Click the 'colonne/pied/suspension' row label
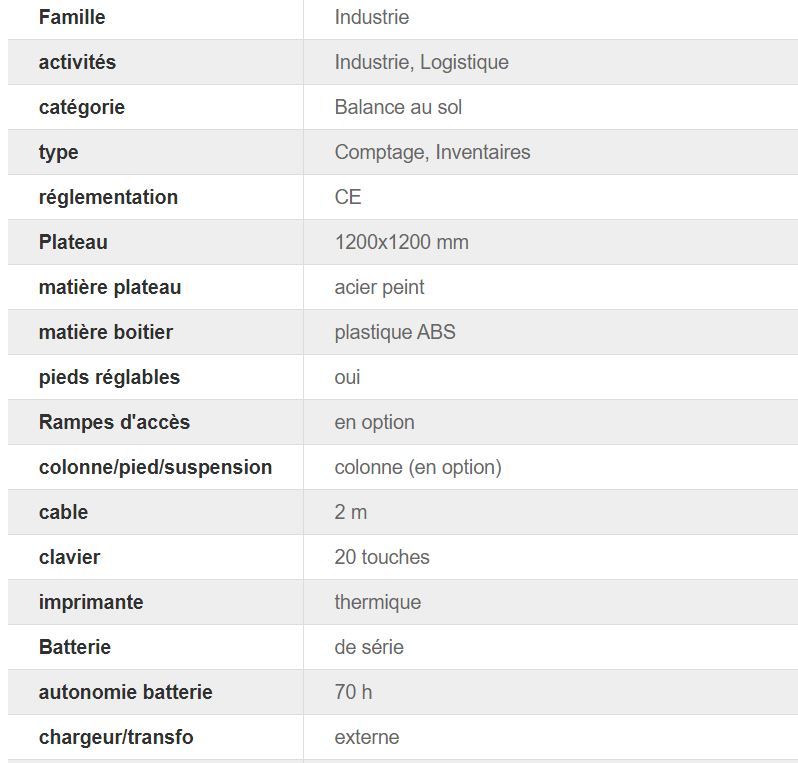 pyautogui.click(x=155, y=467)
